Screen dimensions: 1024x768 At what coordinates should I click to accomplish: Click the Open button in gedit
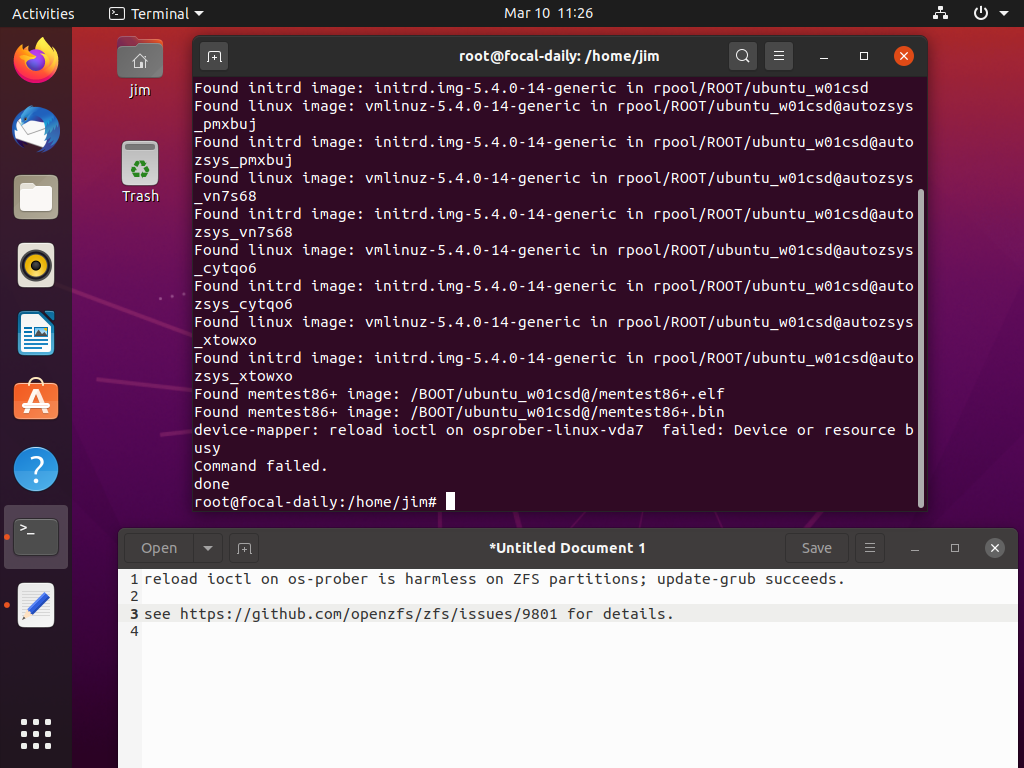[x=158, y=548]
